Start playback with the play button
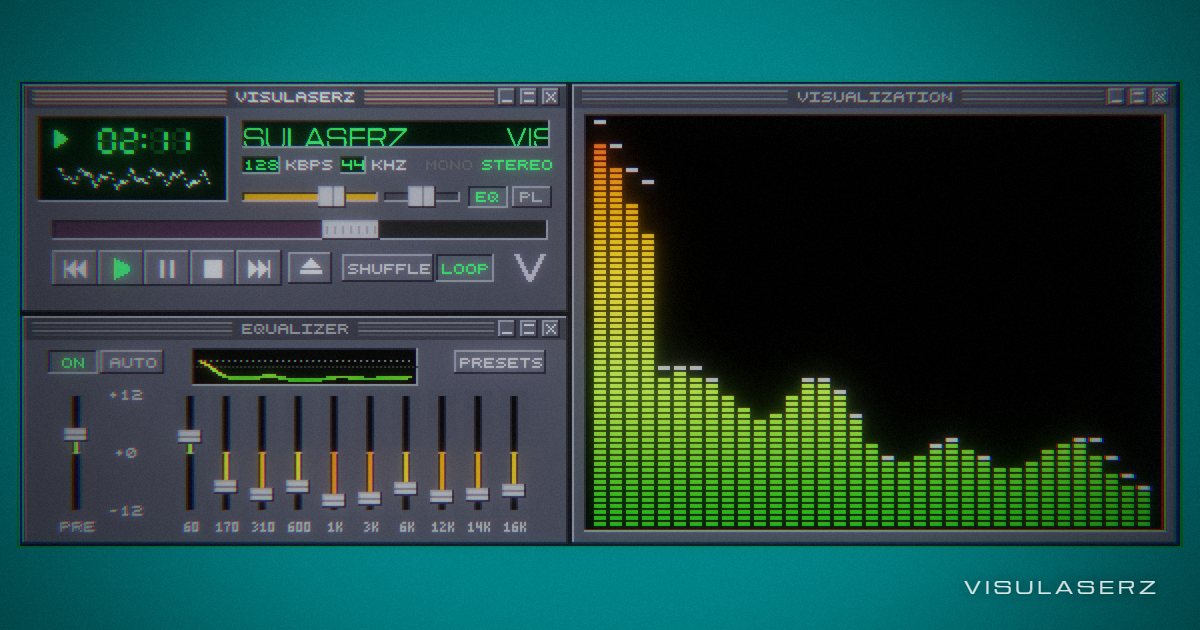The width and height of the screenshot is (1200, 630). [x=121, y=268]
